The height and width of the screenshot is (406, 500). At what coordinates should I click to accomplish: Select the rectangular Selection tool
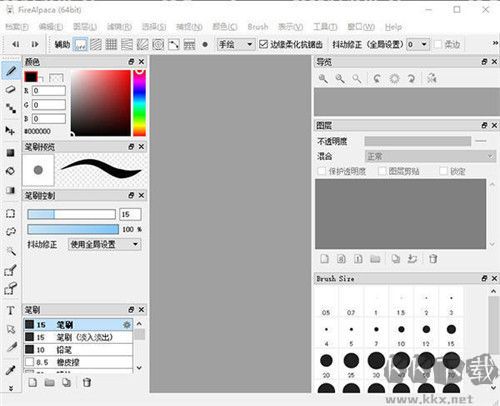point(11,213)
